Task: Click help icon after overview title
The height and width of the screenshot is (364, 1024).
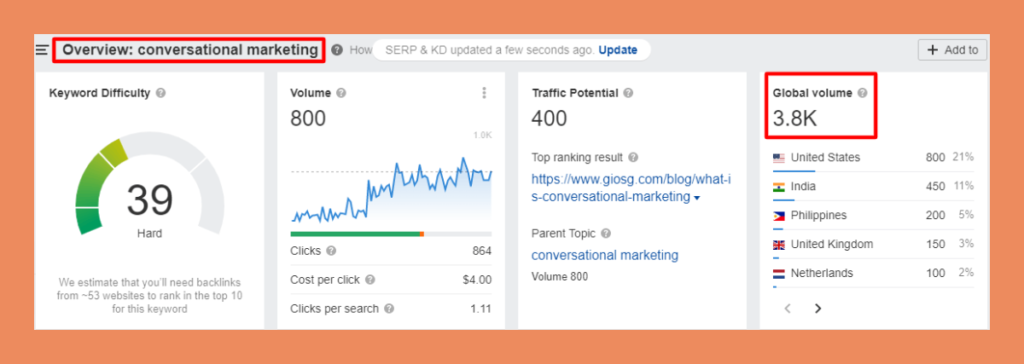Action: (337, 50)
